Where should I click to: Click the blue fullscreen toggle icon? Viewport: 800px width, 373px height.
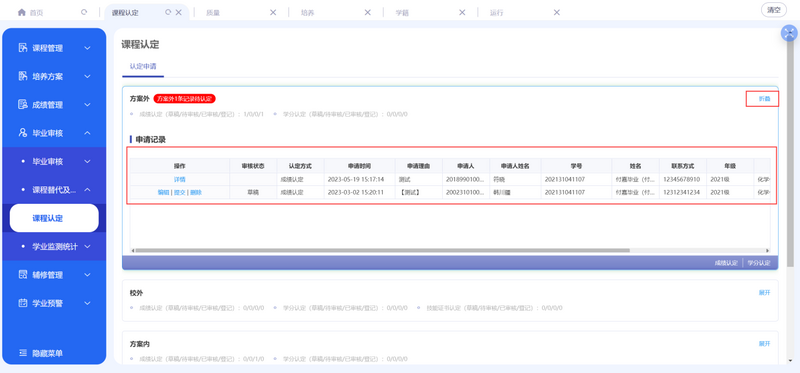pyautogui.click(x=789, y=34)
